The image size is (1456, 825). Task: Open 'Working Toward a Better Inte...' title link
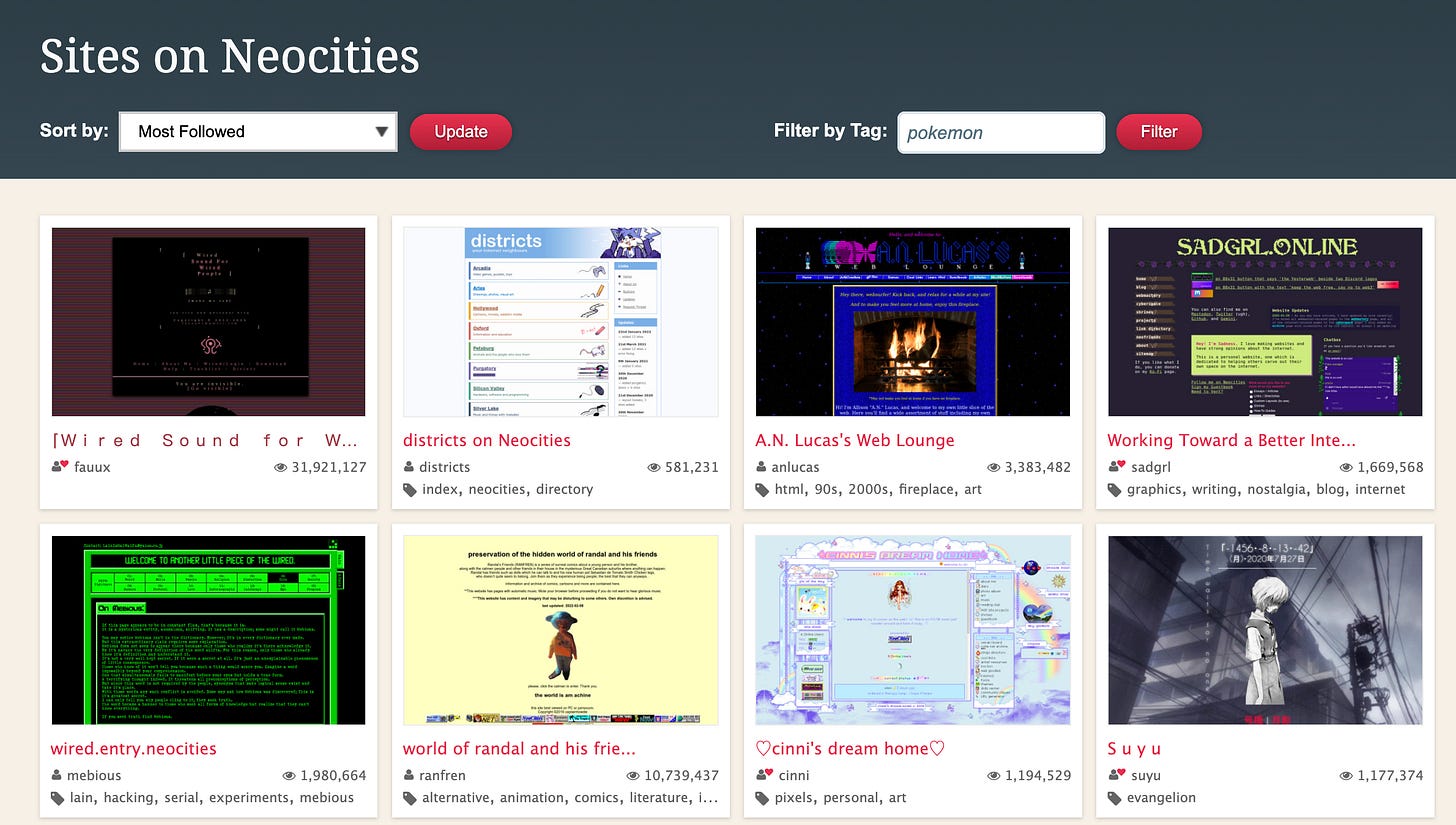pyautogui.click(x=1231, y=440)
